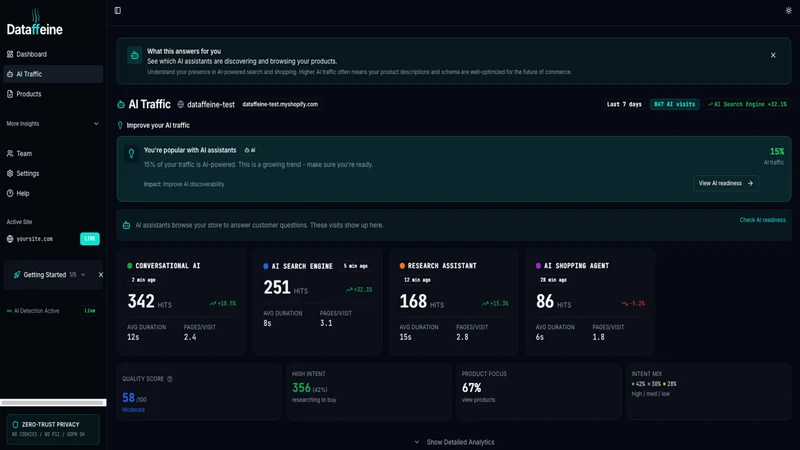Click the Settings gear icon
This screenshot has width=800, height=450.
point(10,173)
